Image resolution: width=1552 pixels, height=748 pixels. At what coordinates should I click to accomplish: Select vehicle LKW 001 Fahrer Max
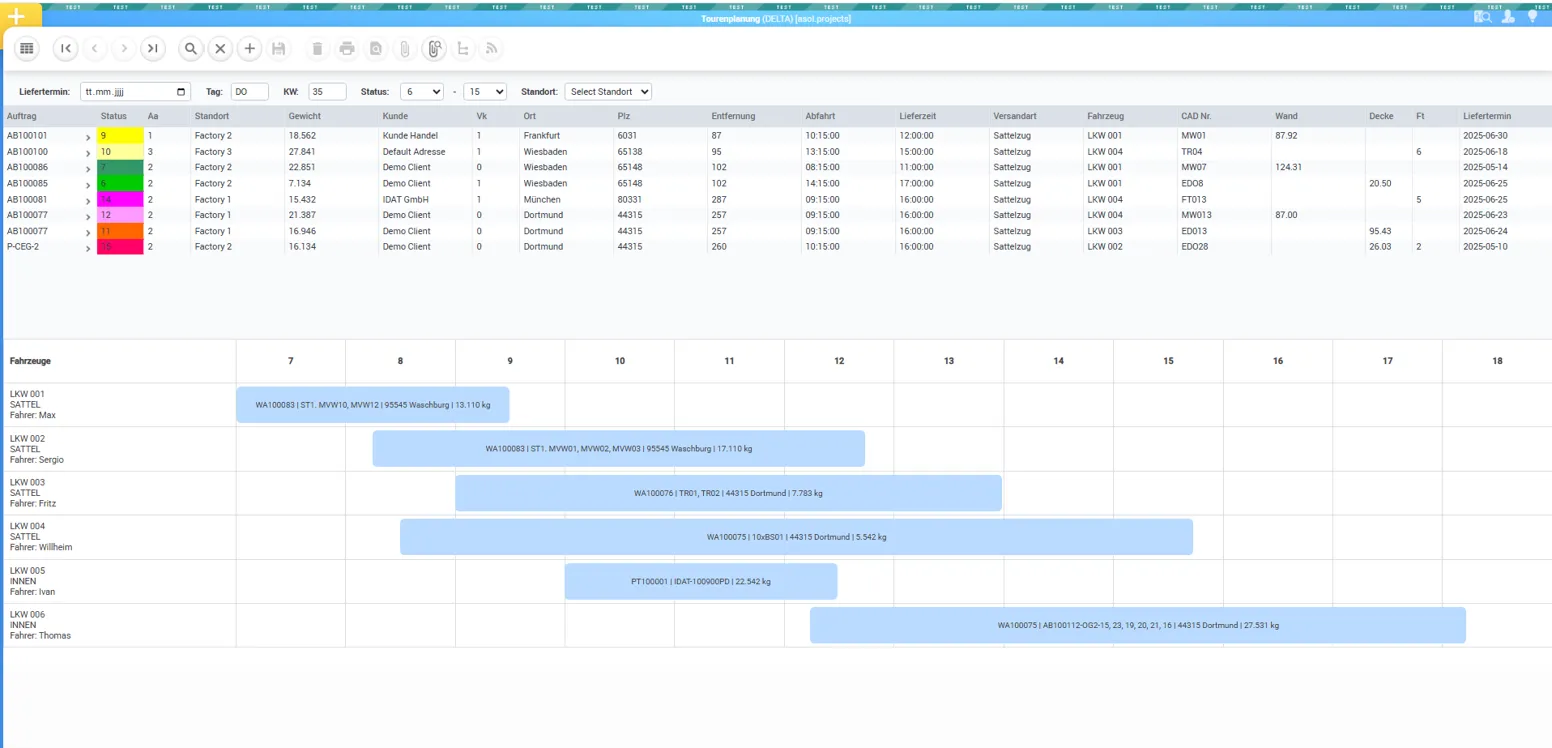pyautogui.click(x=119, y=405)
